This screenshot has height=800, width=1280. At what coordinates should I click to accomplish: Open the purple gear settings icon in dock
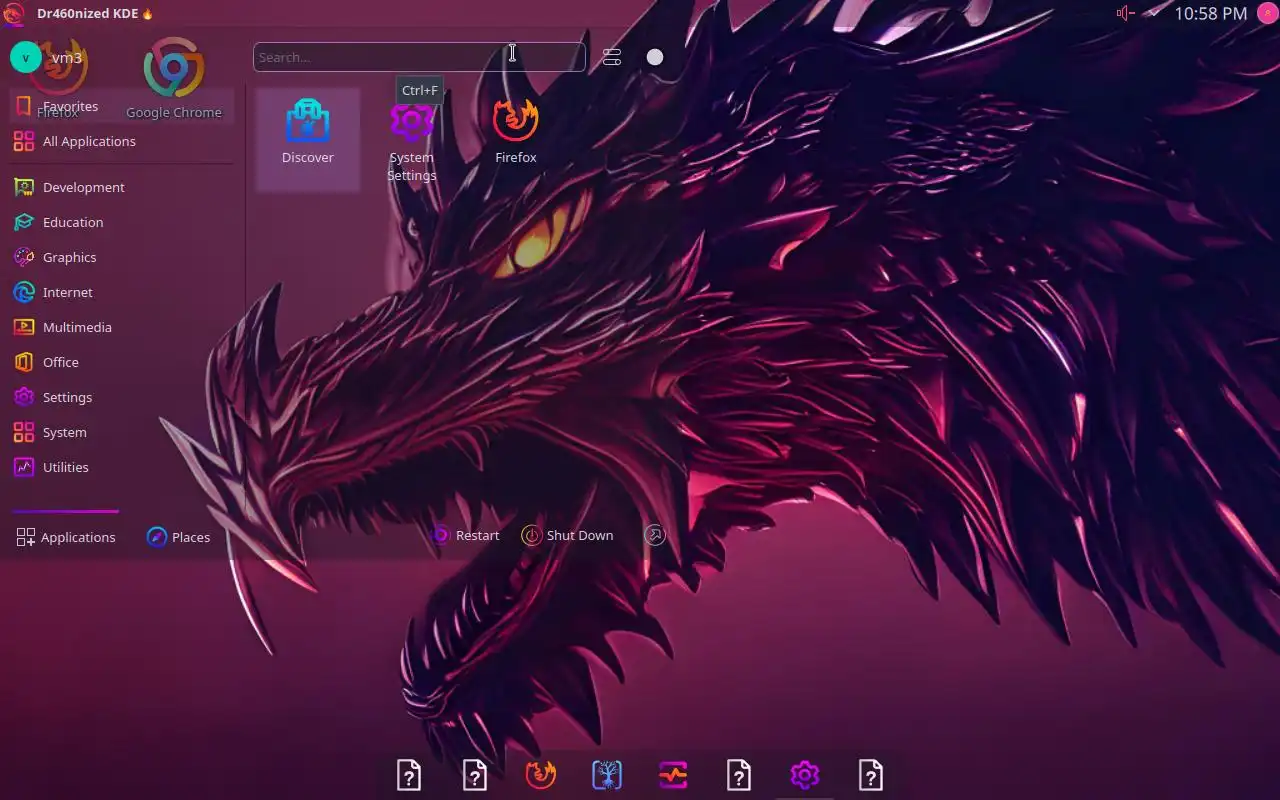805,775
